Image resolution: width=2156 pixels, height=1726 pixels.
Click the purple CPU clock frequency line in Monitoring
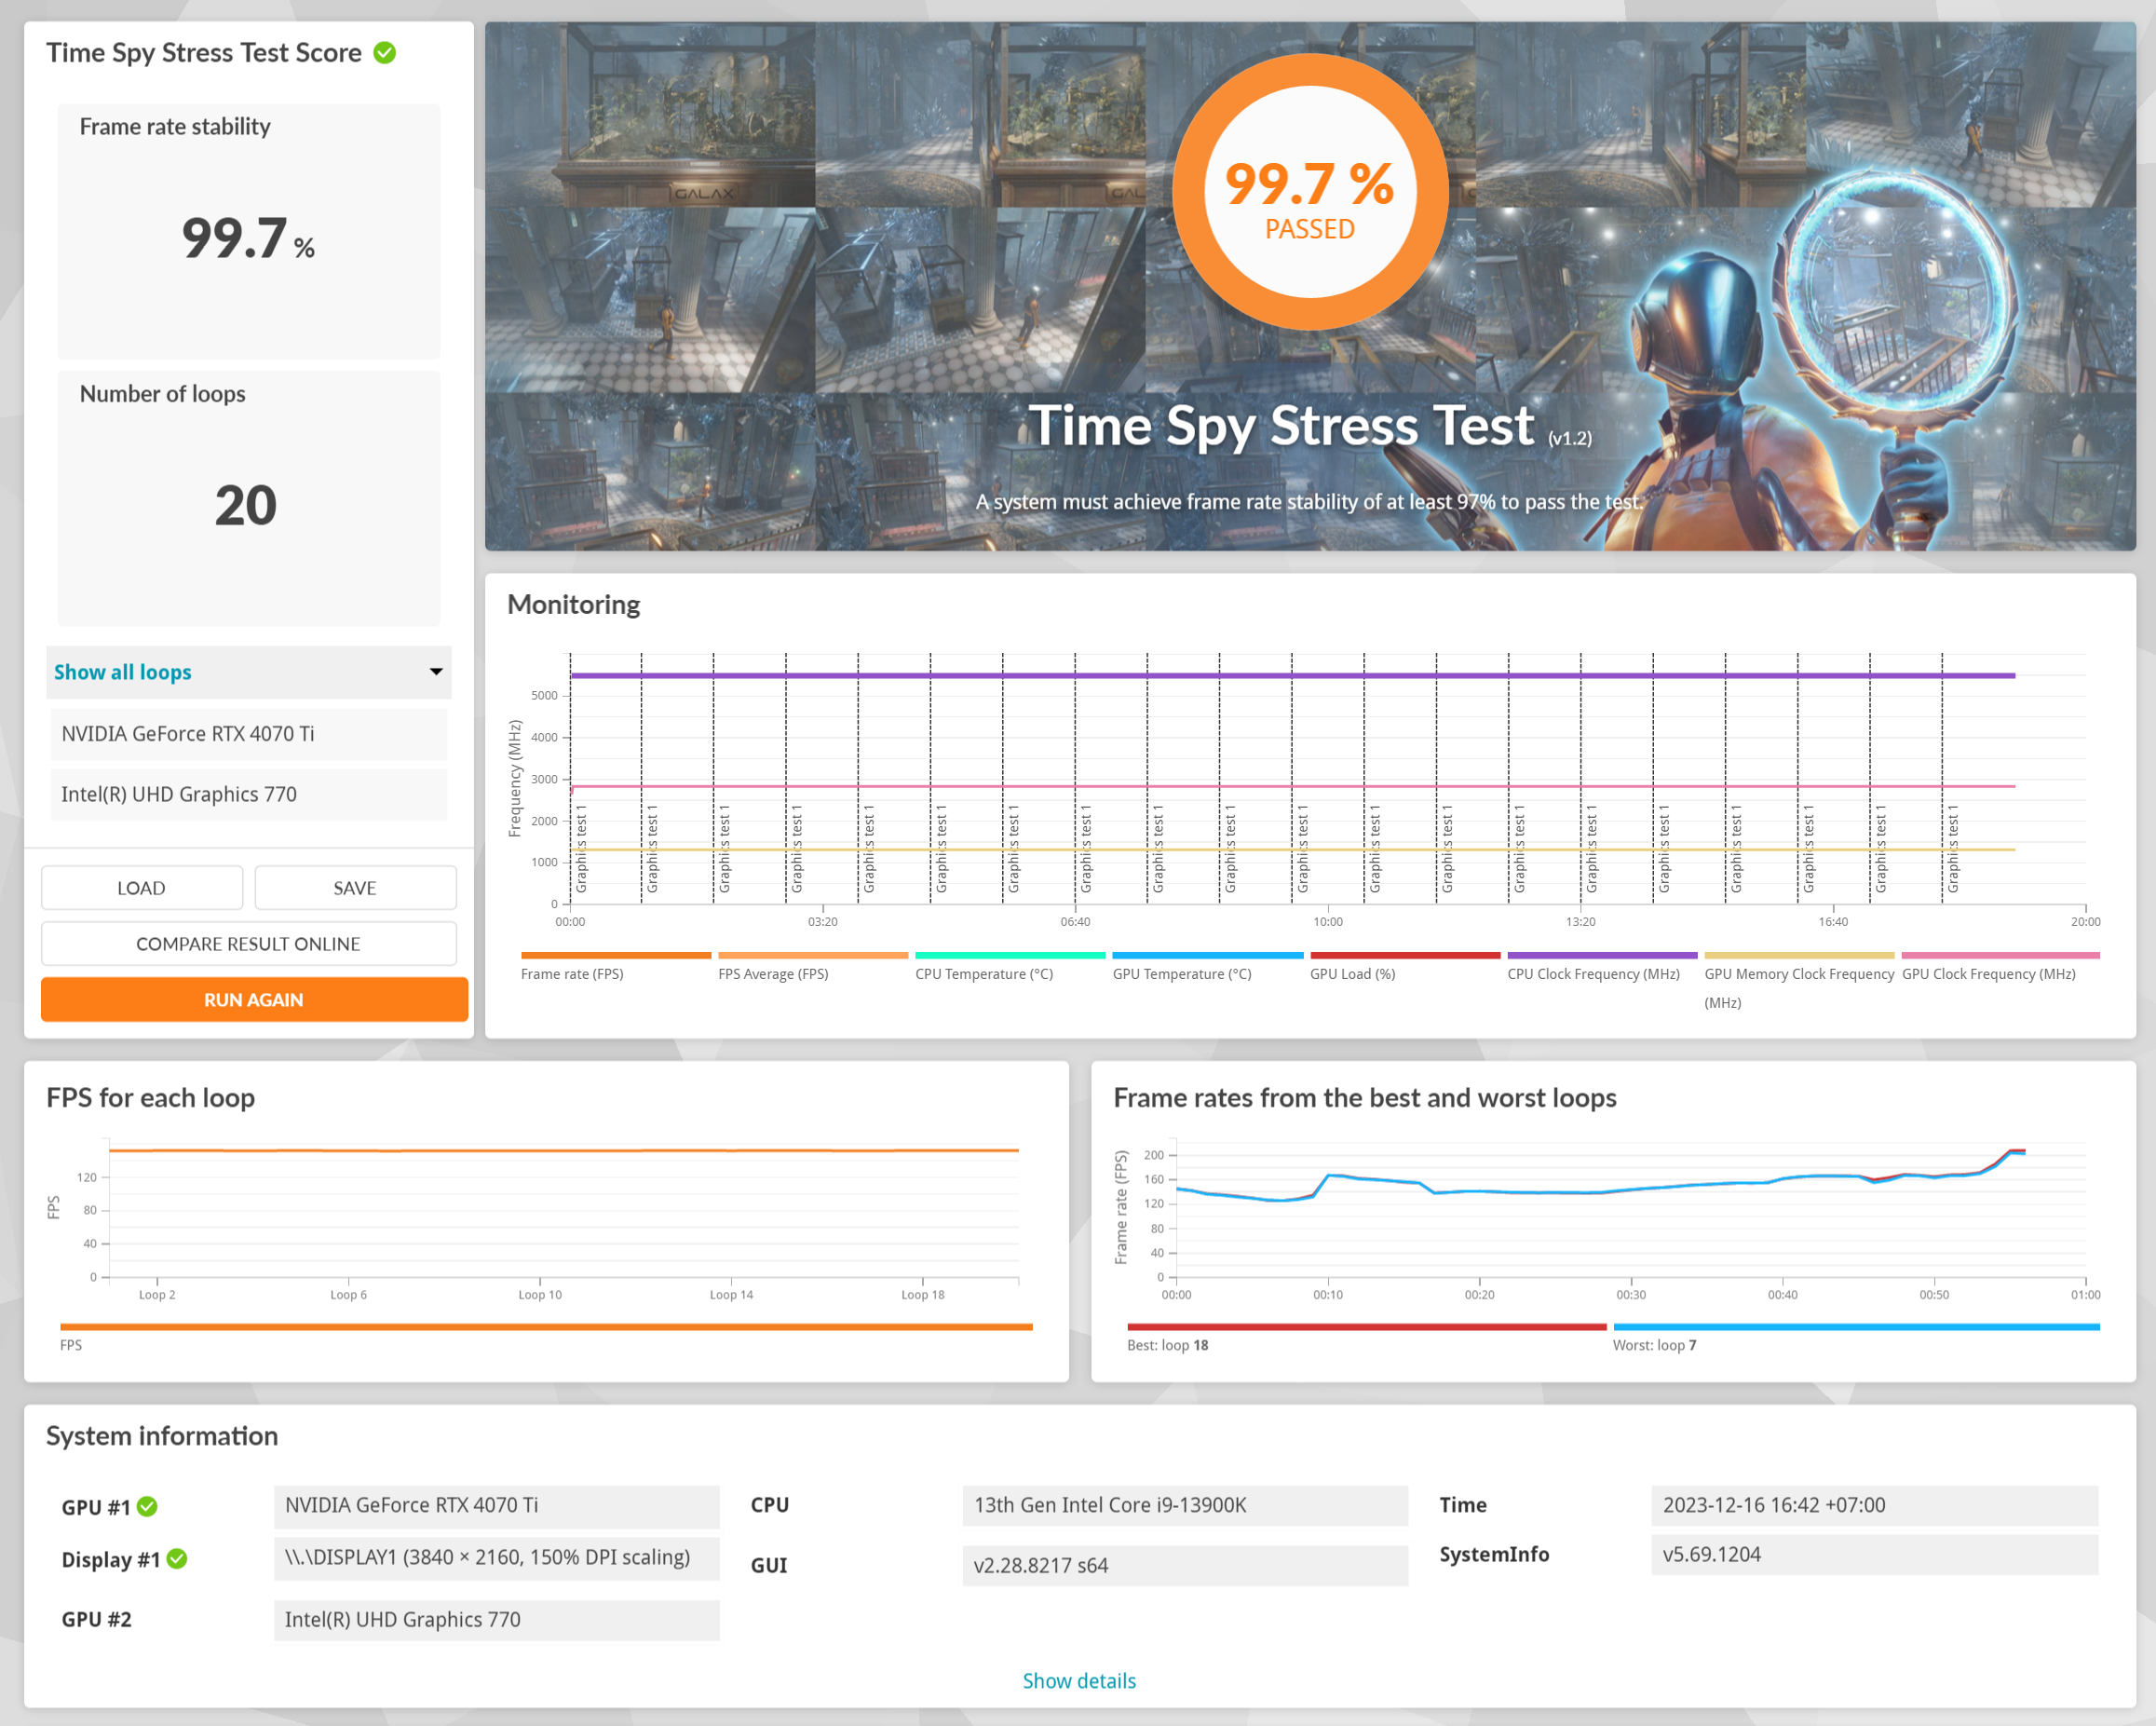pos(1292,676)
